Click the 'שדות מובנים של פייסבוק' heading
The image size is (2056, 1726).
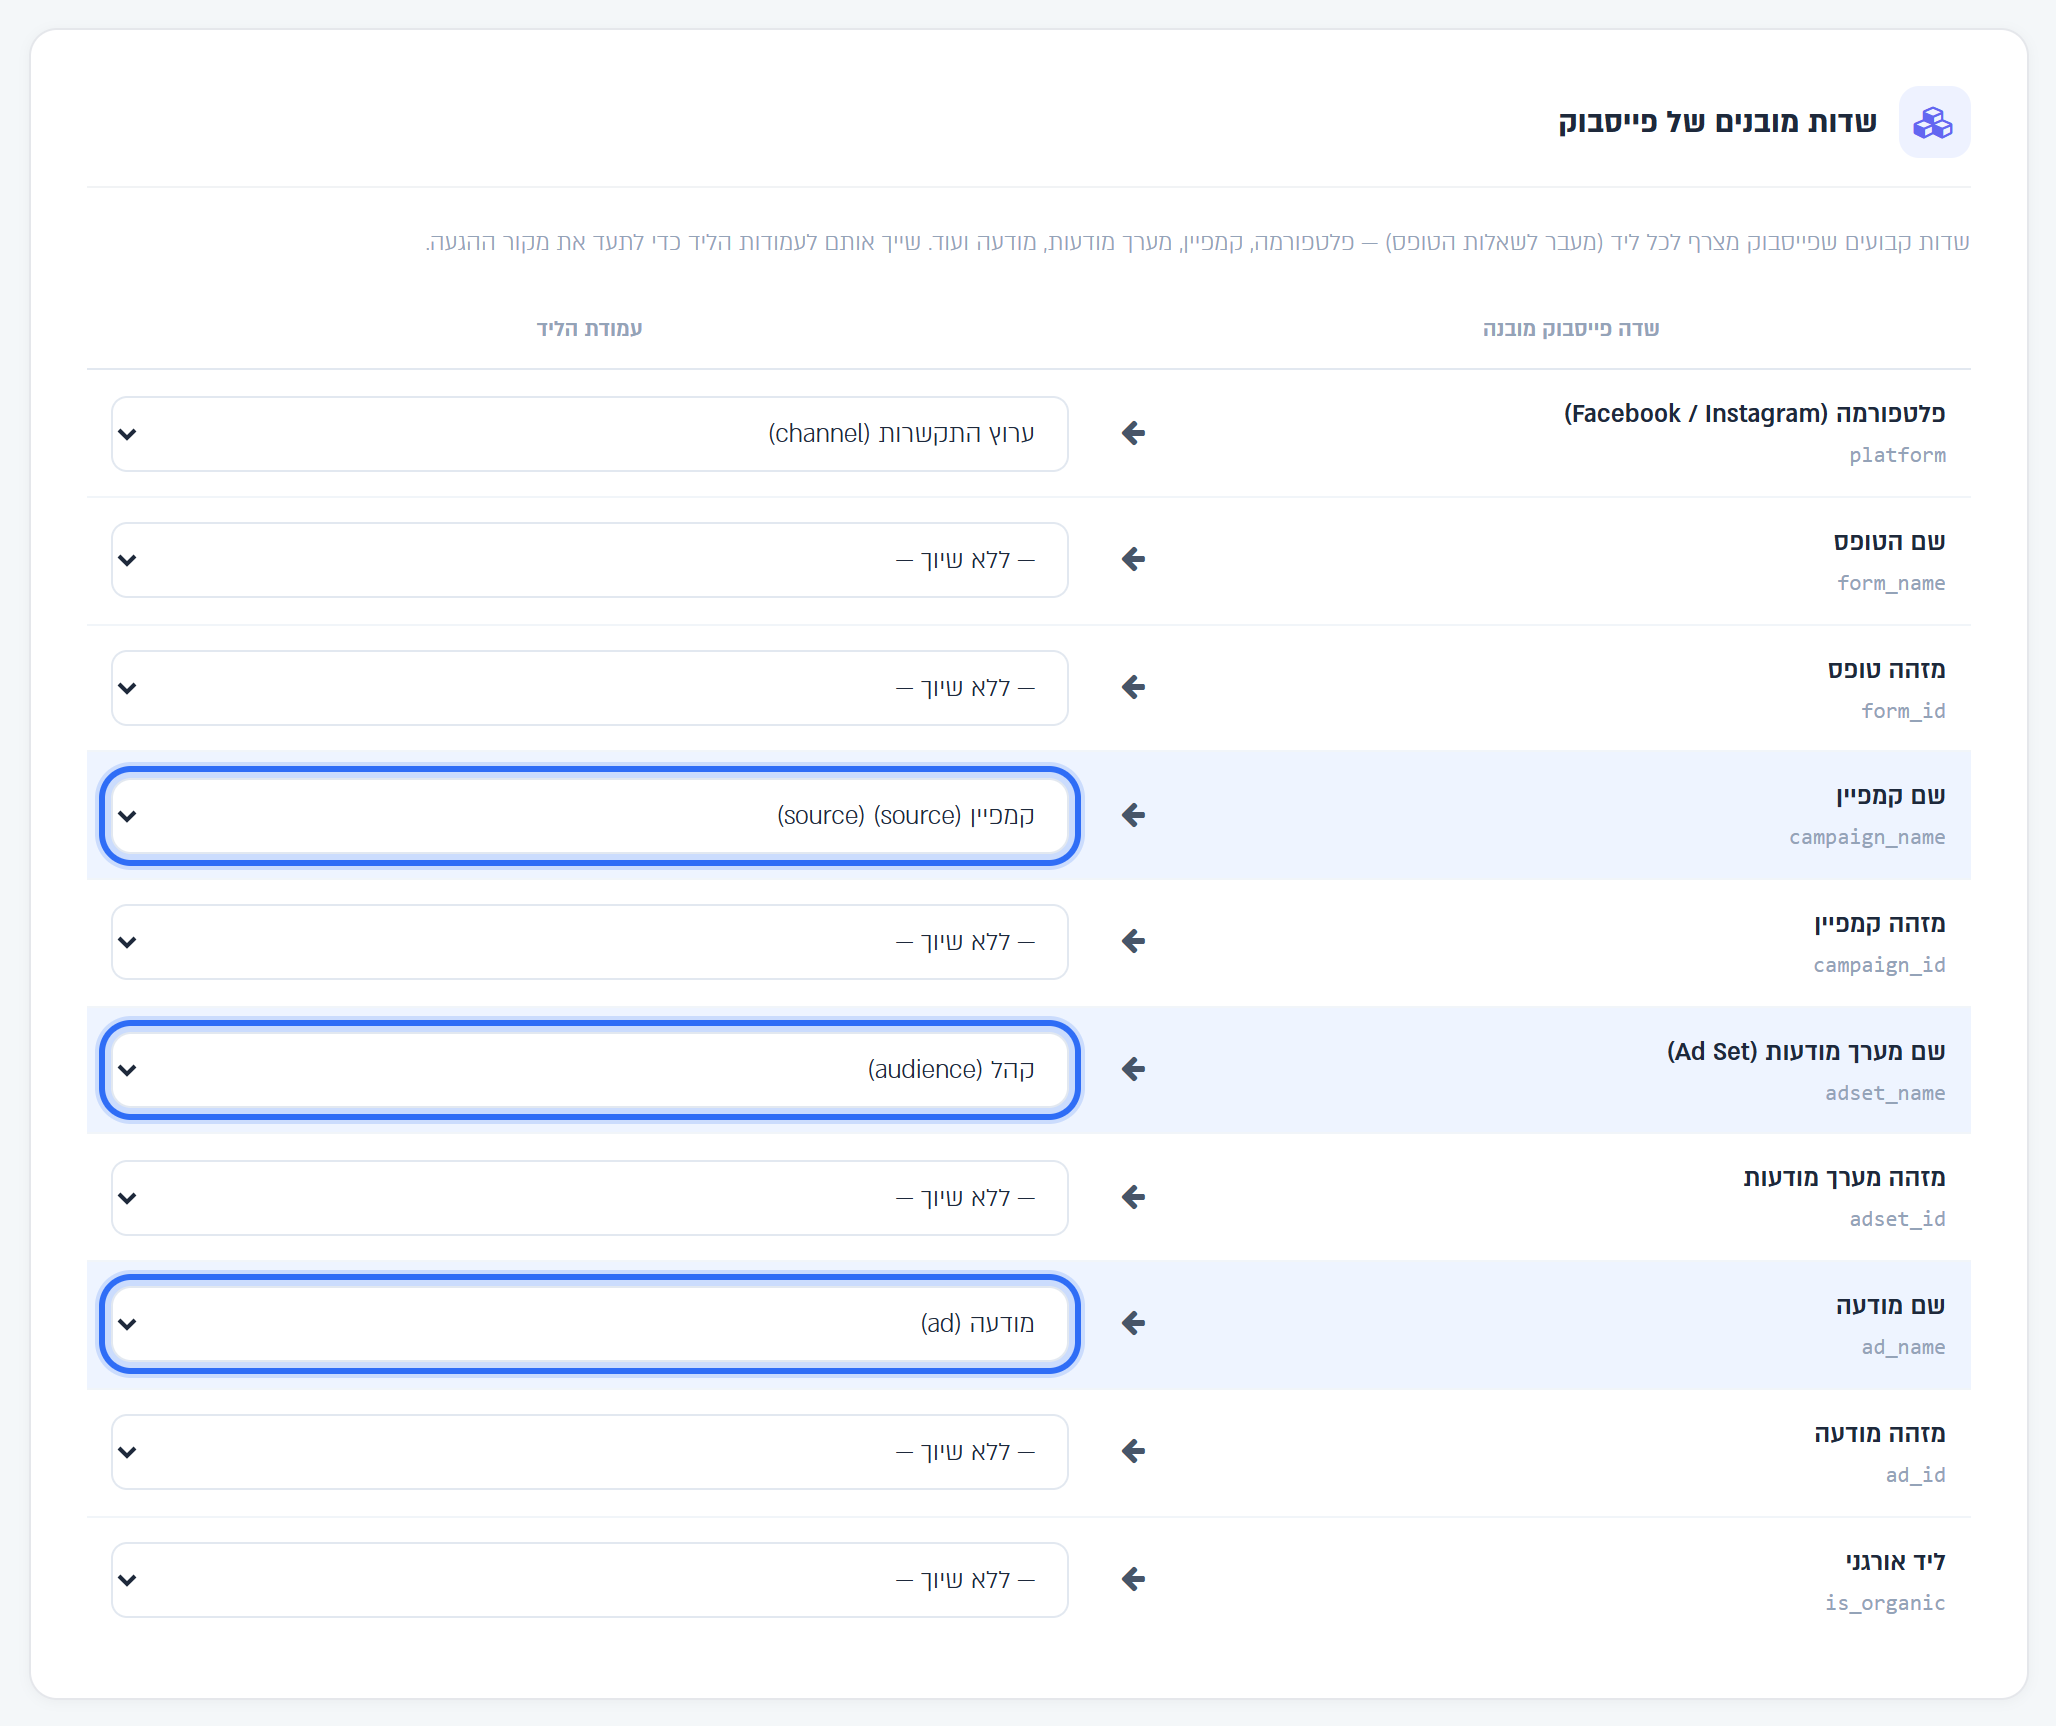[x=1717, y=122]
